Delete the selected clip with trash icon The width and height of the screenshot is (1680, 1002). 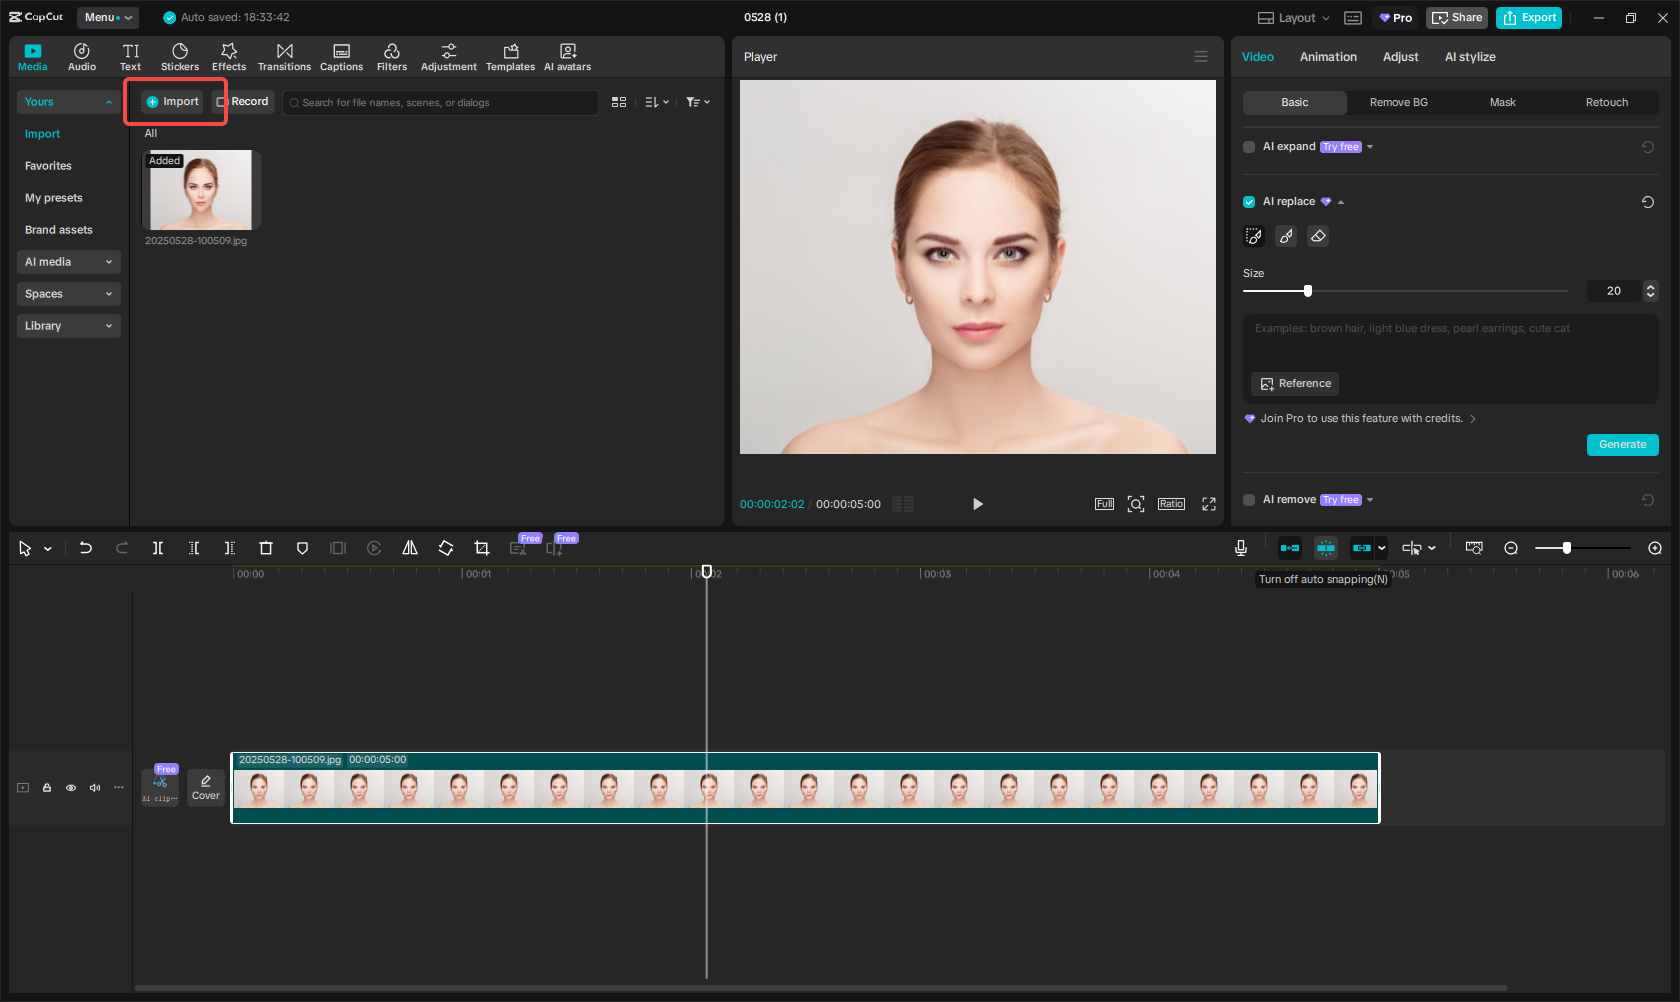coord(266,548)
